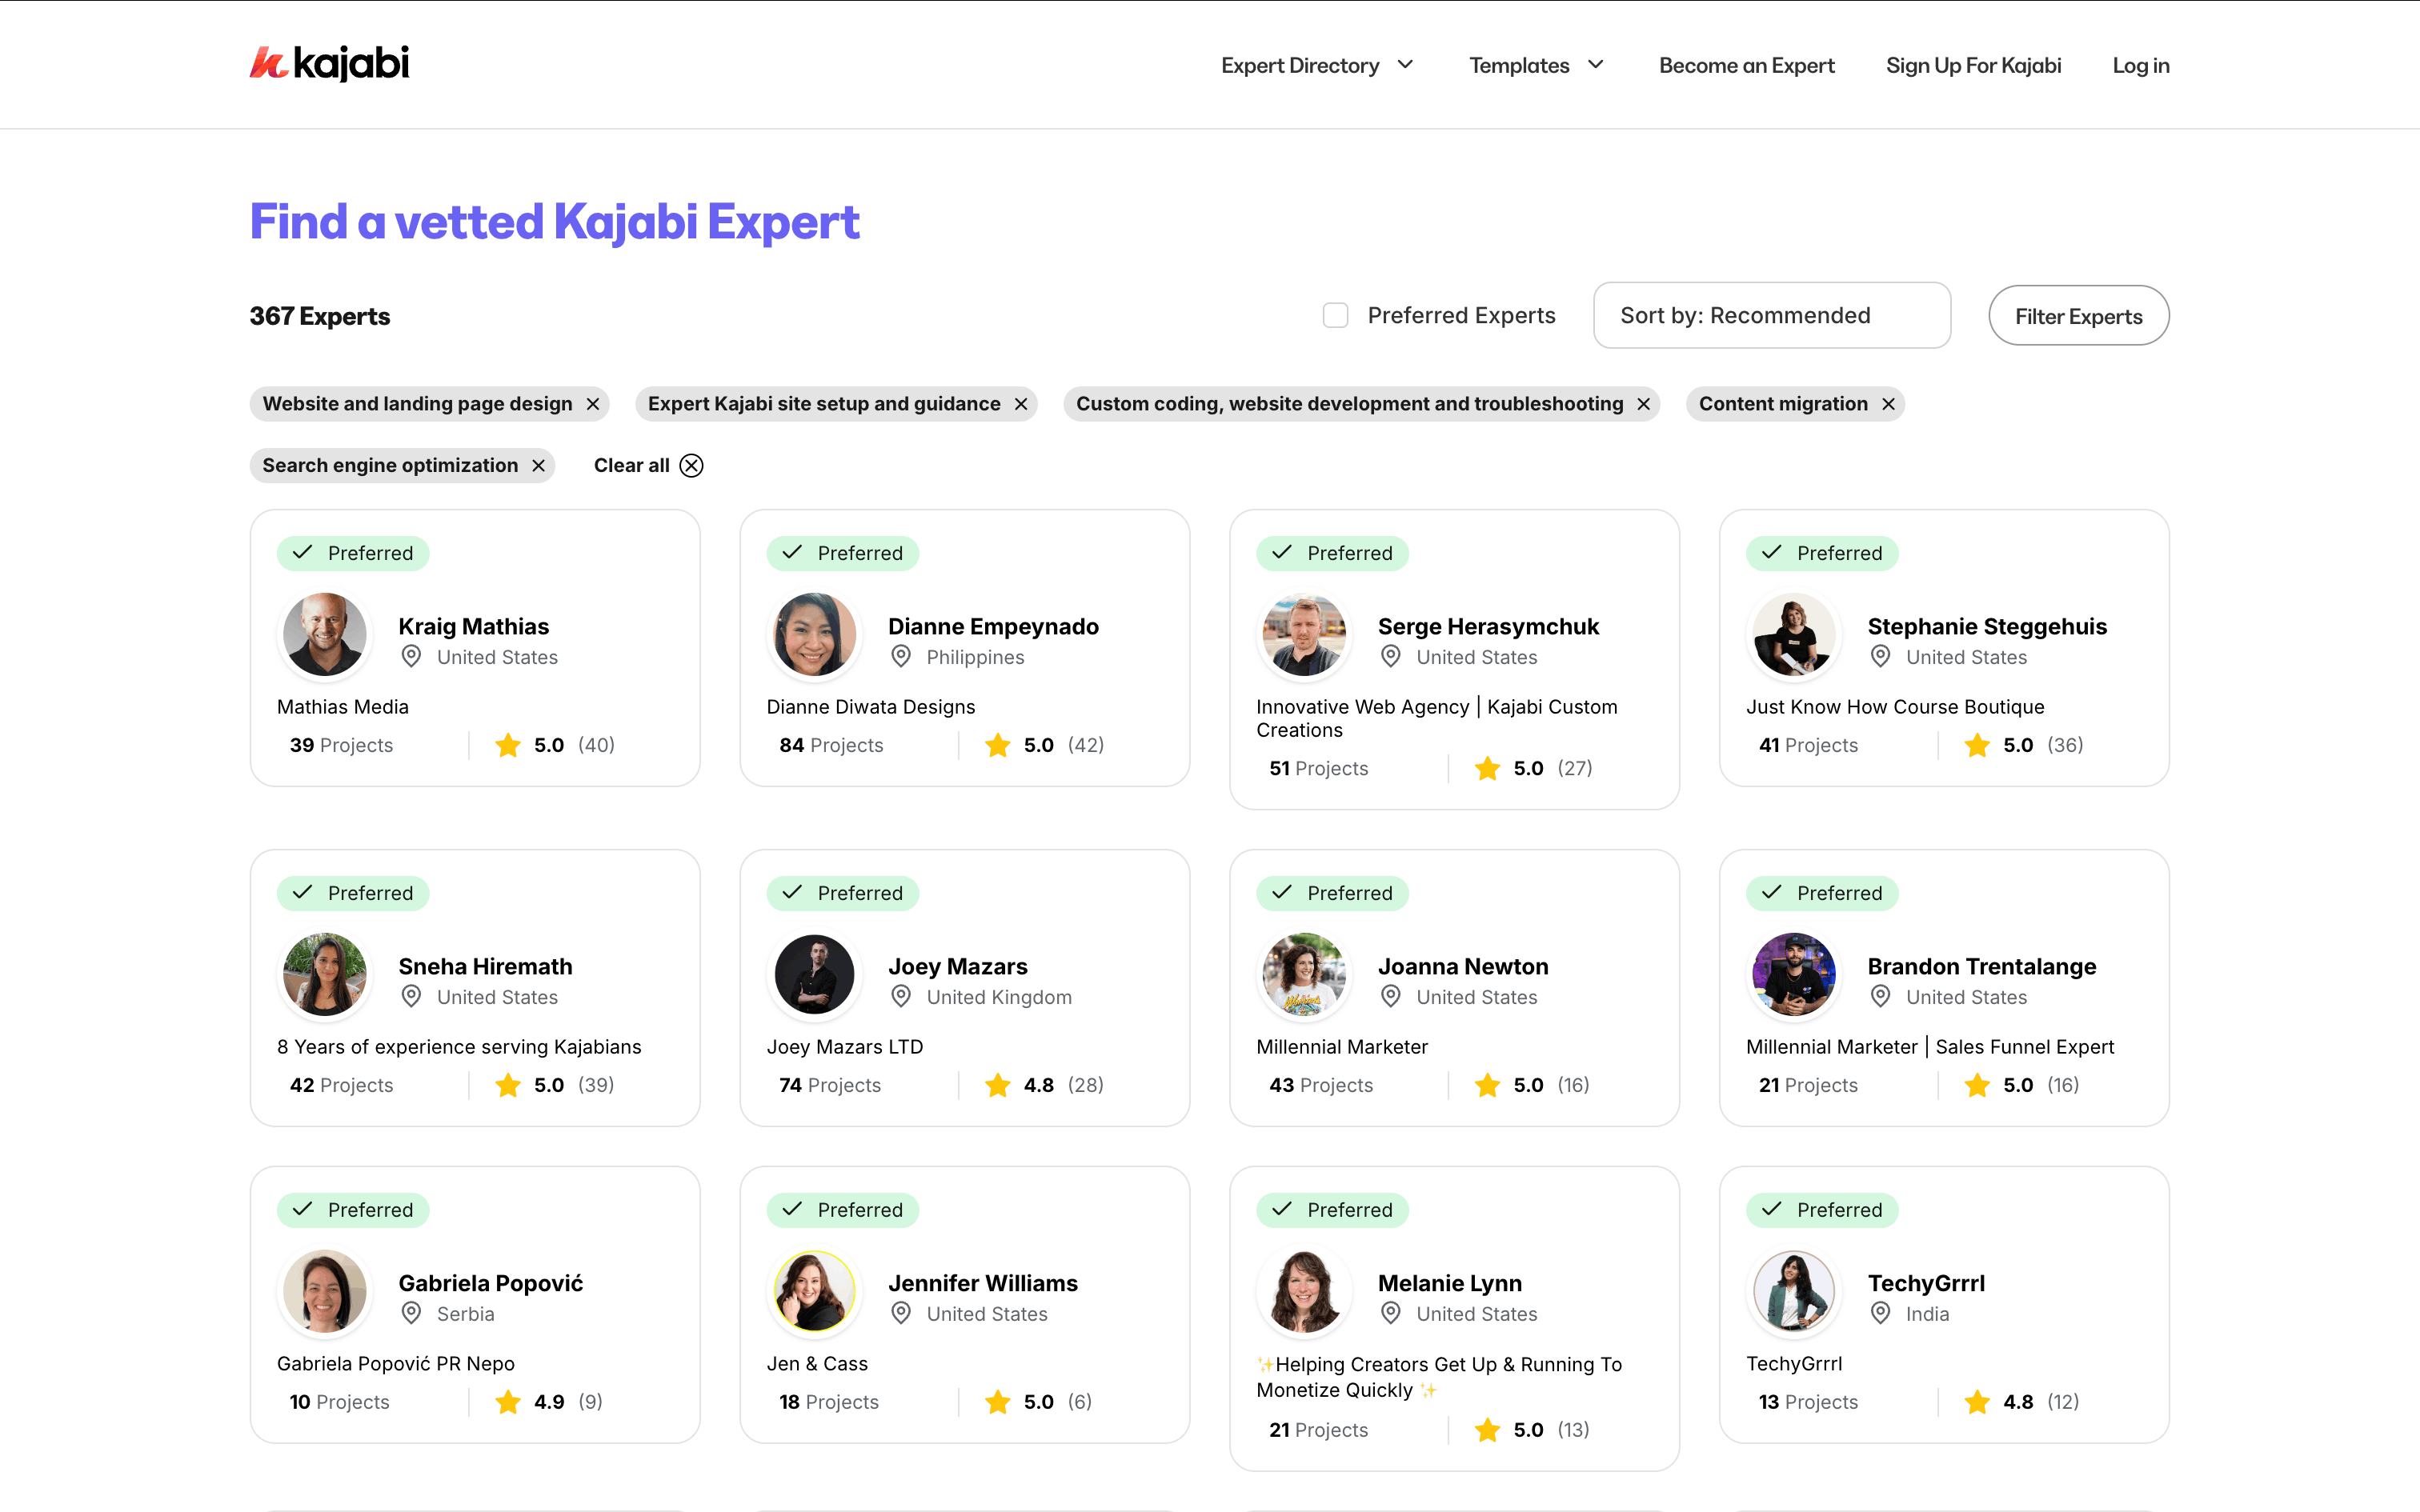
Task: Remove the Website and landing page design filter
Action: (593, 404)
